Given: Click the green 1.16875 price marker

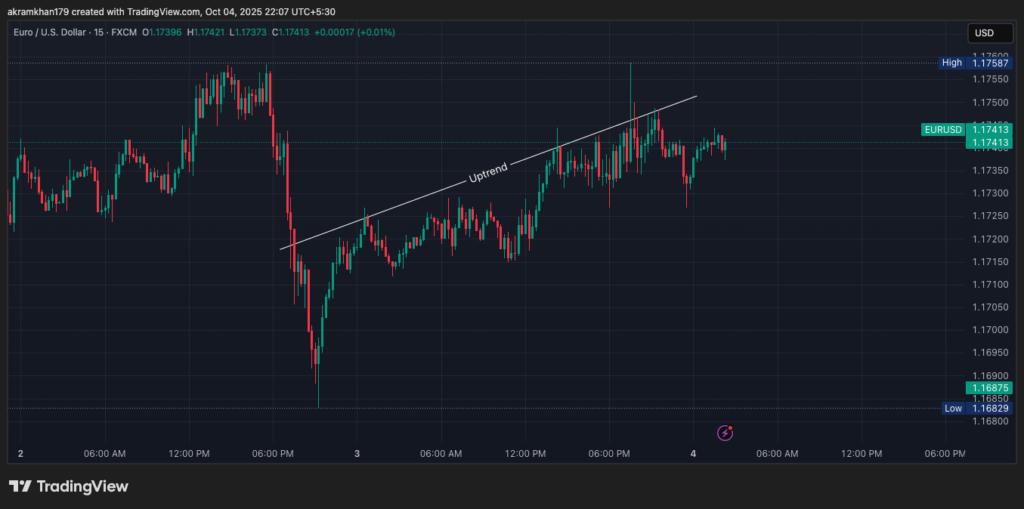Looking at the screenshot, I should tap(988, 387).
